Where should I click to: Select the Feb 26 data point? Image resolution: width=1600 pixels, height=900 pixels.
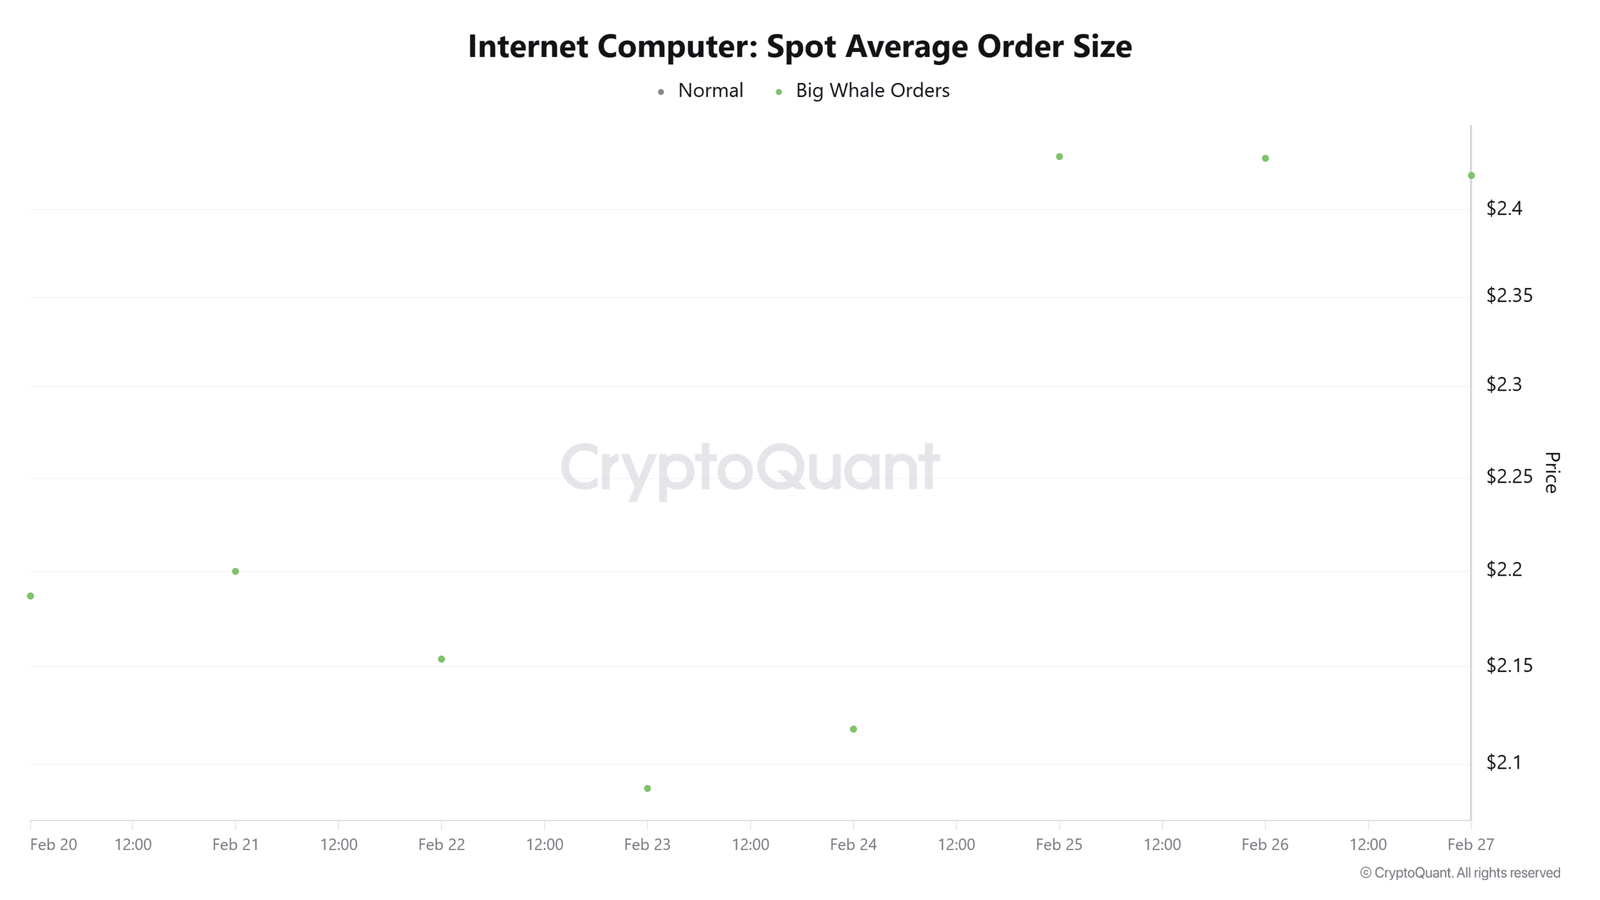[1266, 158]
